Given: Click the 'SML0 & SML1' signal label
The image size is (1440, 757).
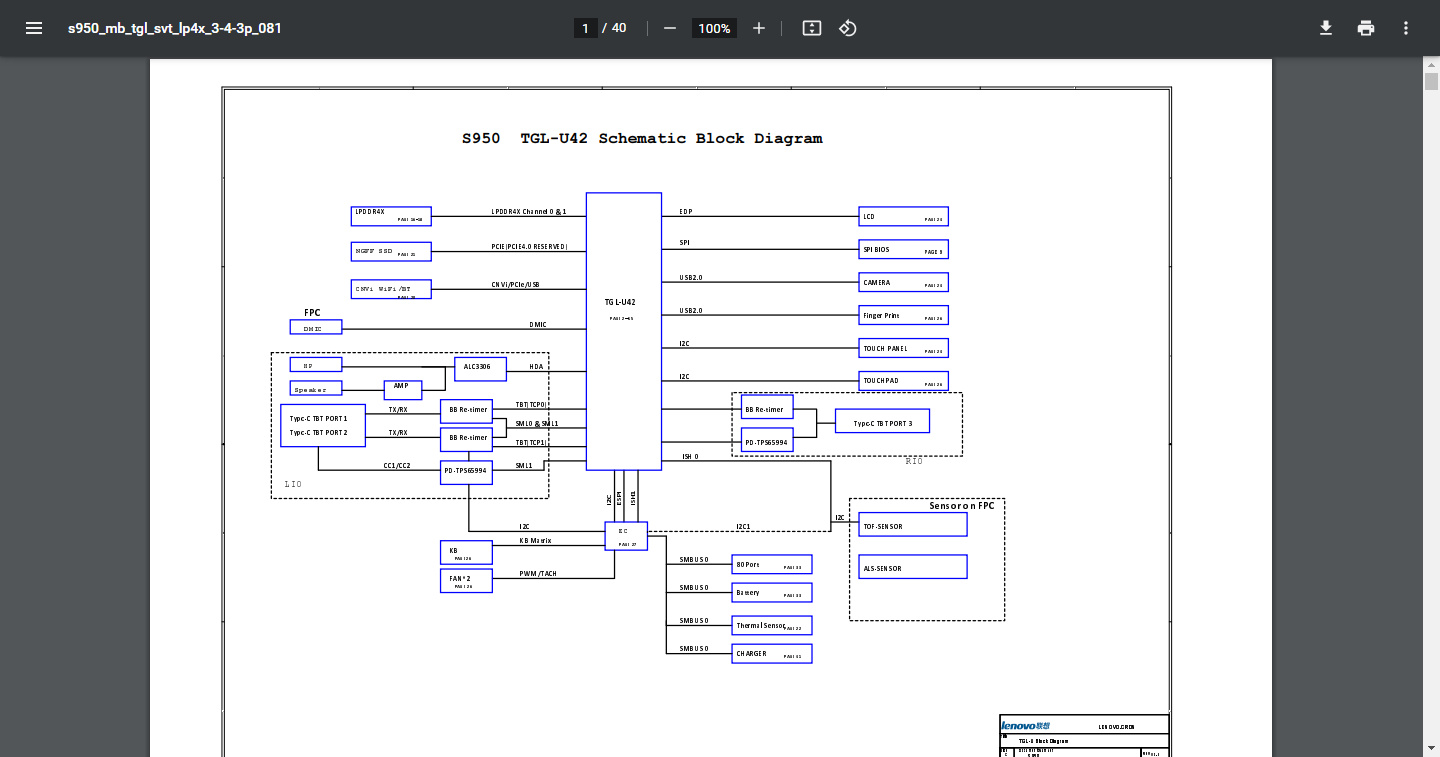Looking at the screenshot, I should [x=537, y=423].
